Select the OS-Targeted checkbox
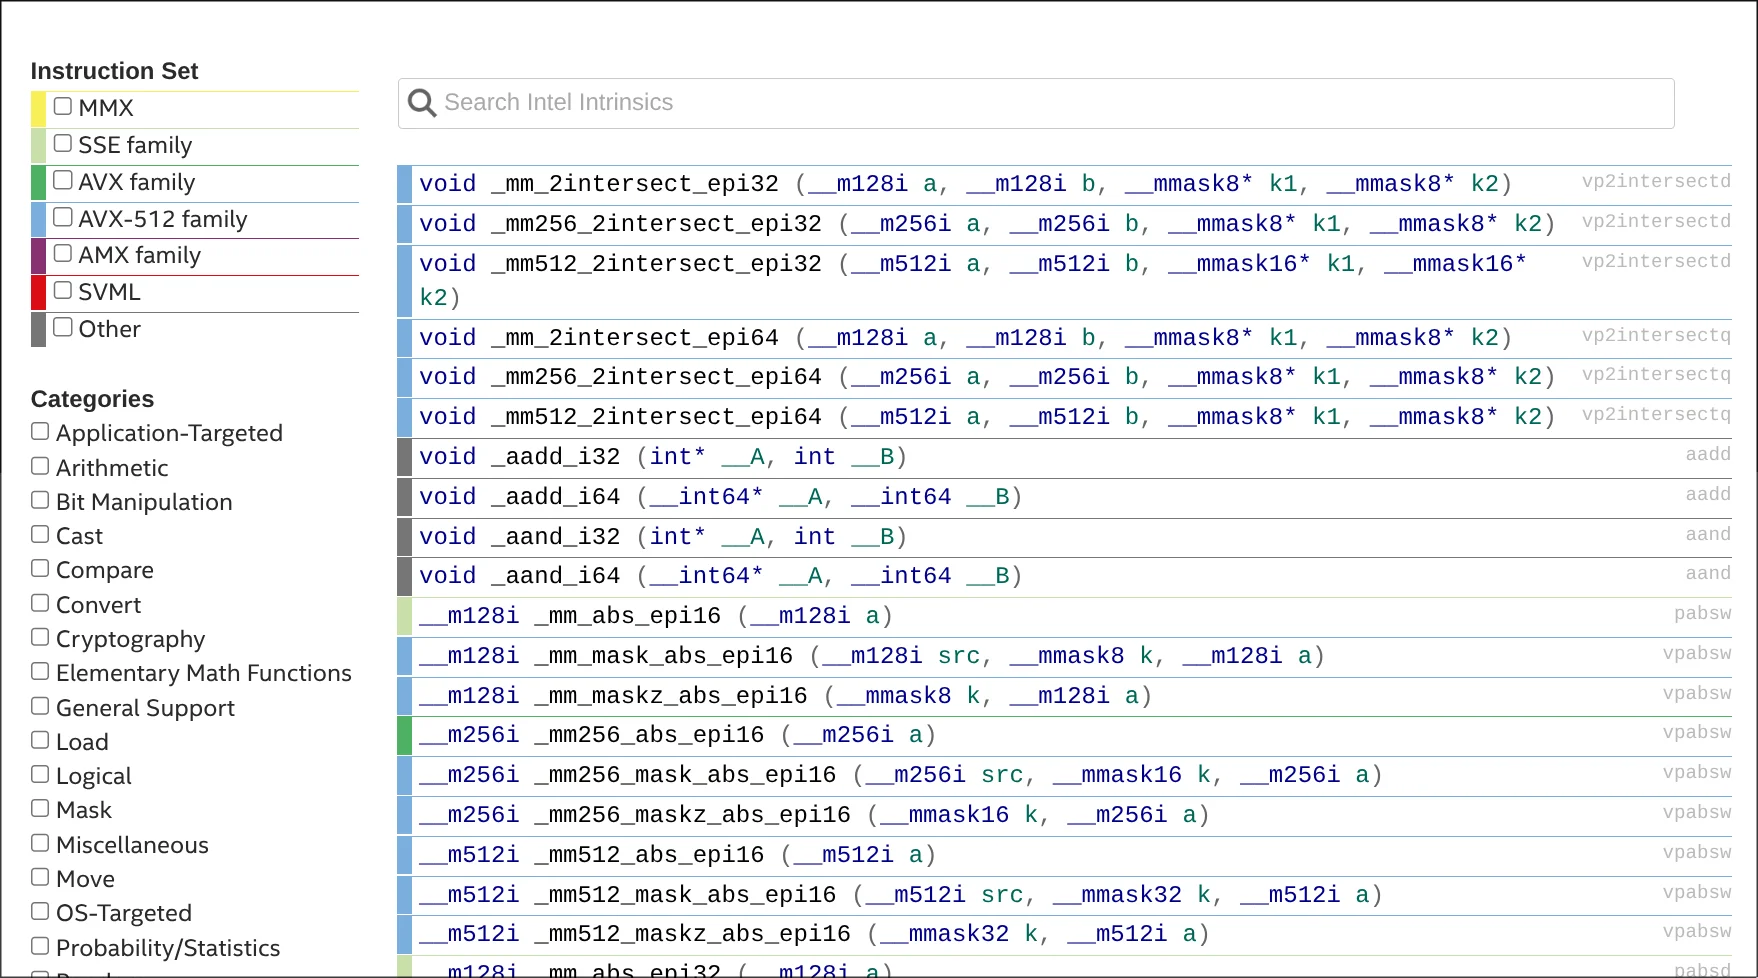1758x978 pixels. tap(40, 911)
